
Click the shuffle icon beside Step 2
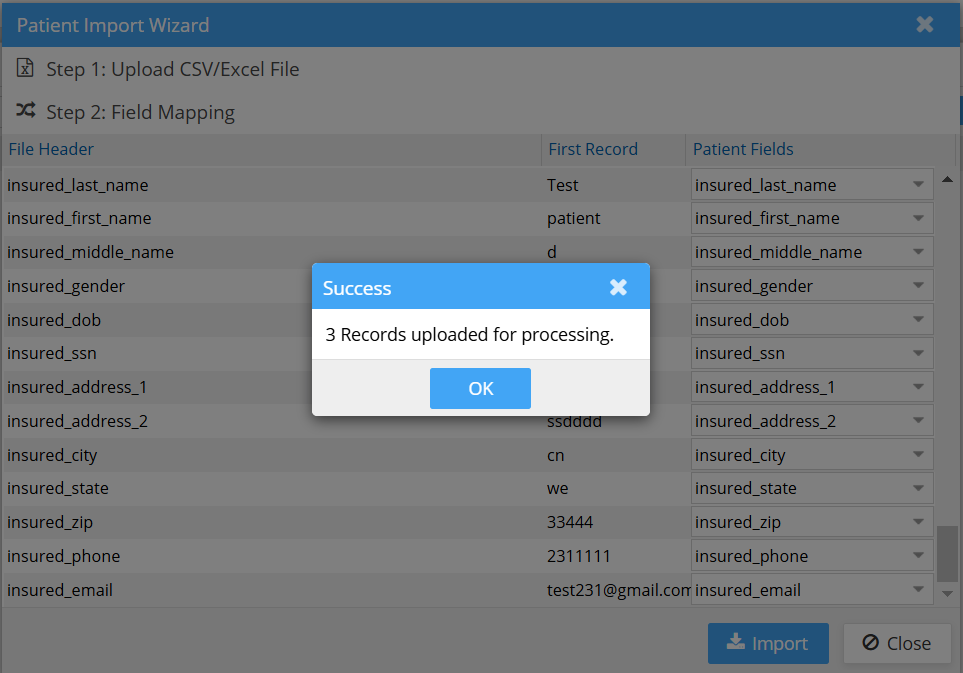coord(26,111)
